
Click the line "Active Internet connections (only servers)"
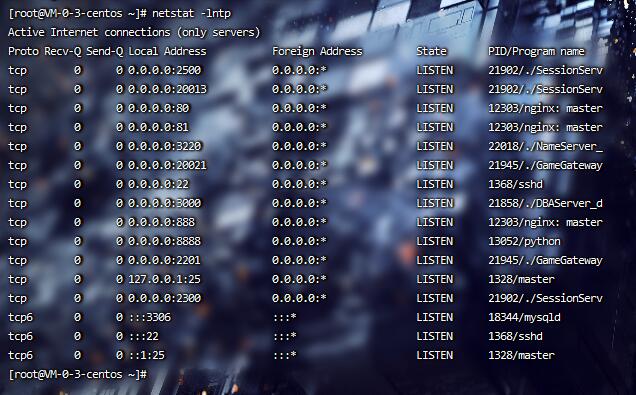tap(134, 32)
